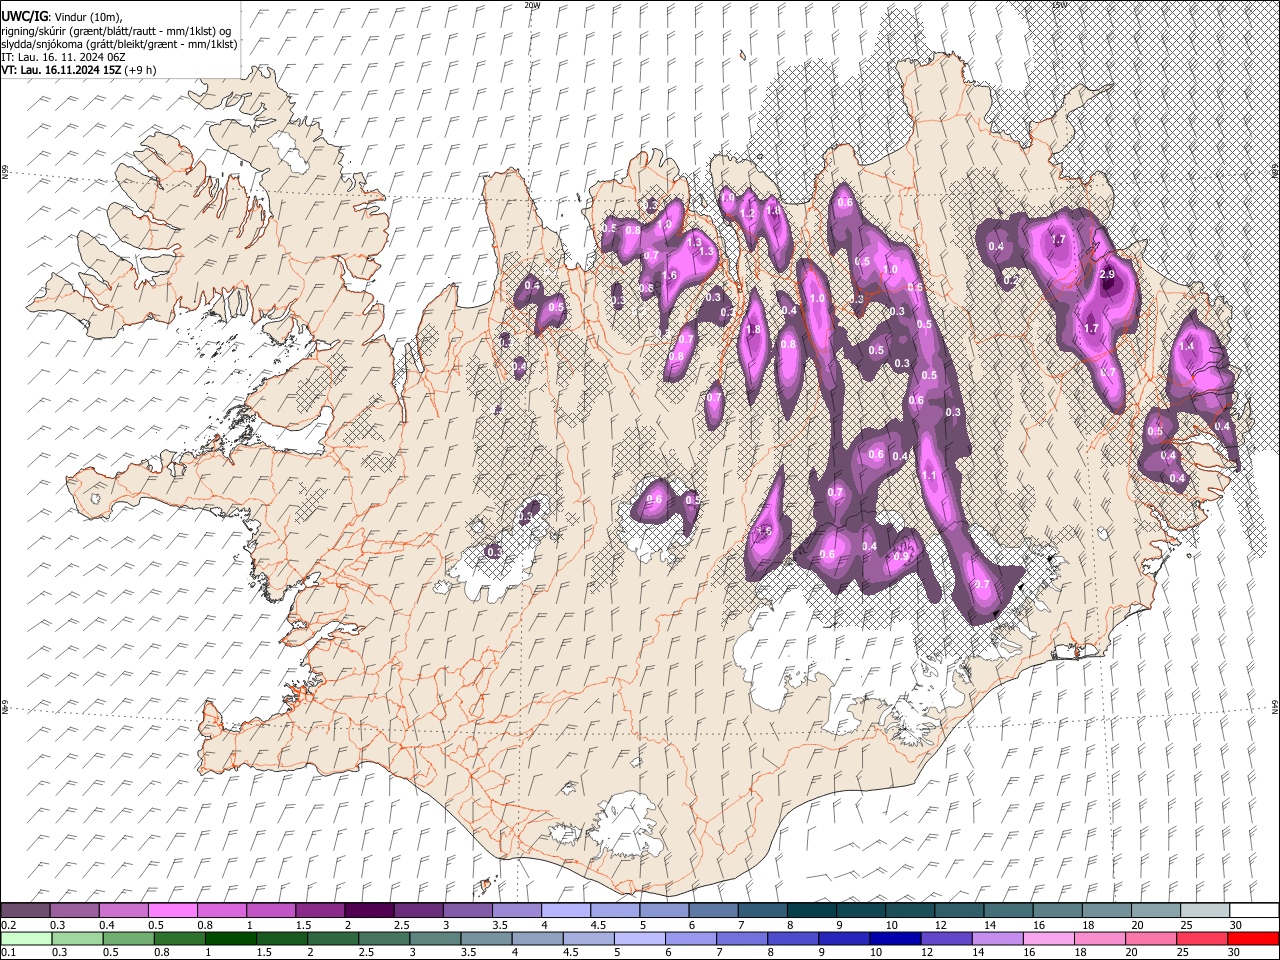Select top legend swatch between 0.2 and 0.3
This screenshot has width=1280, height=960.
[25, 910]
